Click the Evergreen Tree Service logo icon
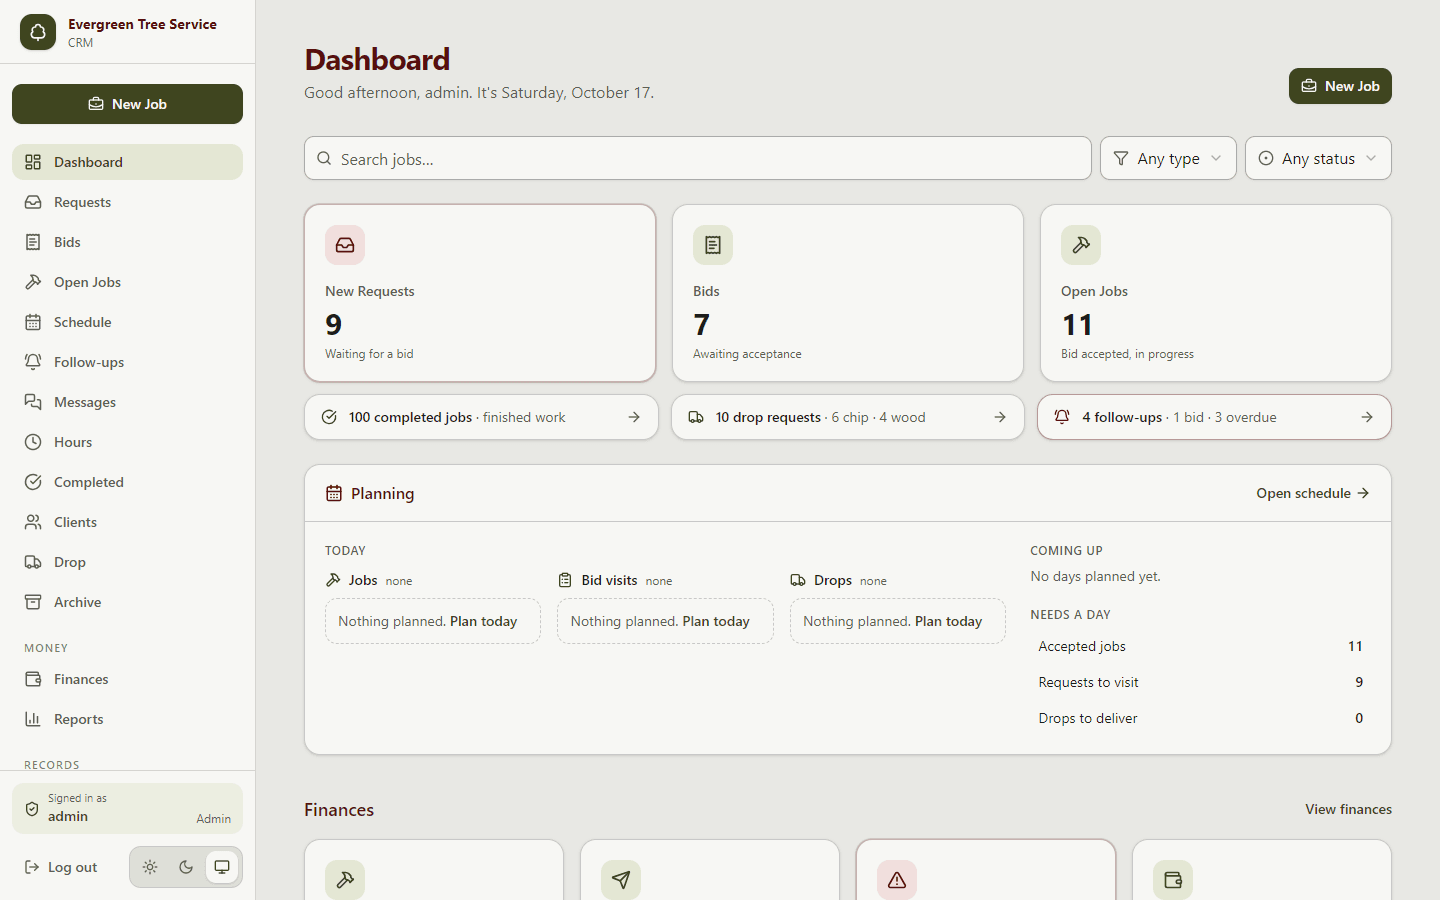 (38, 32)
